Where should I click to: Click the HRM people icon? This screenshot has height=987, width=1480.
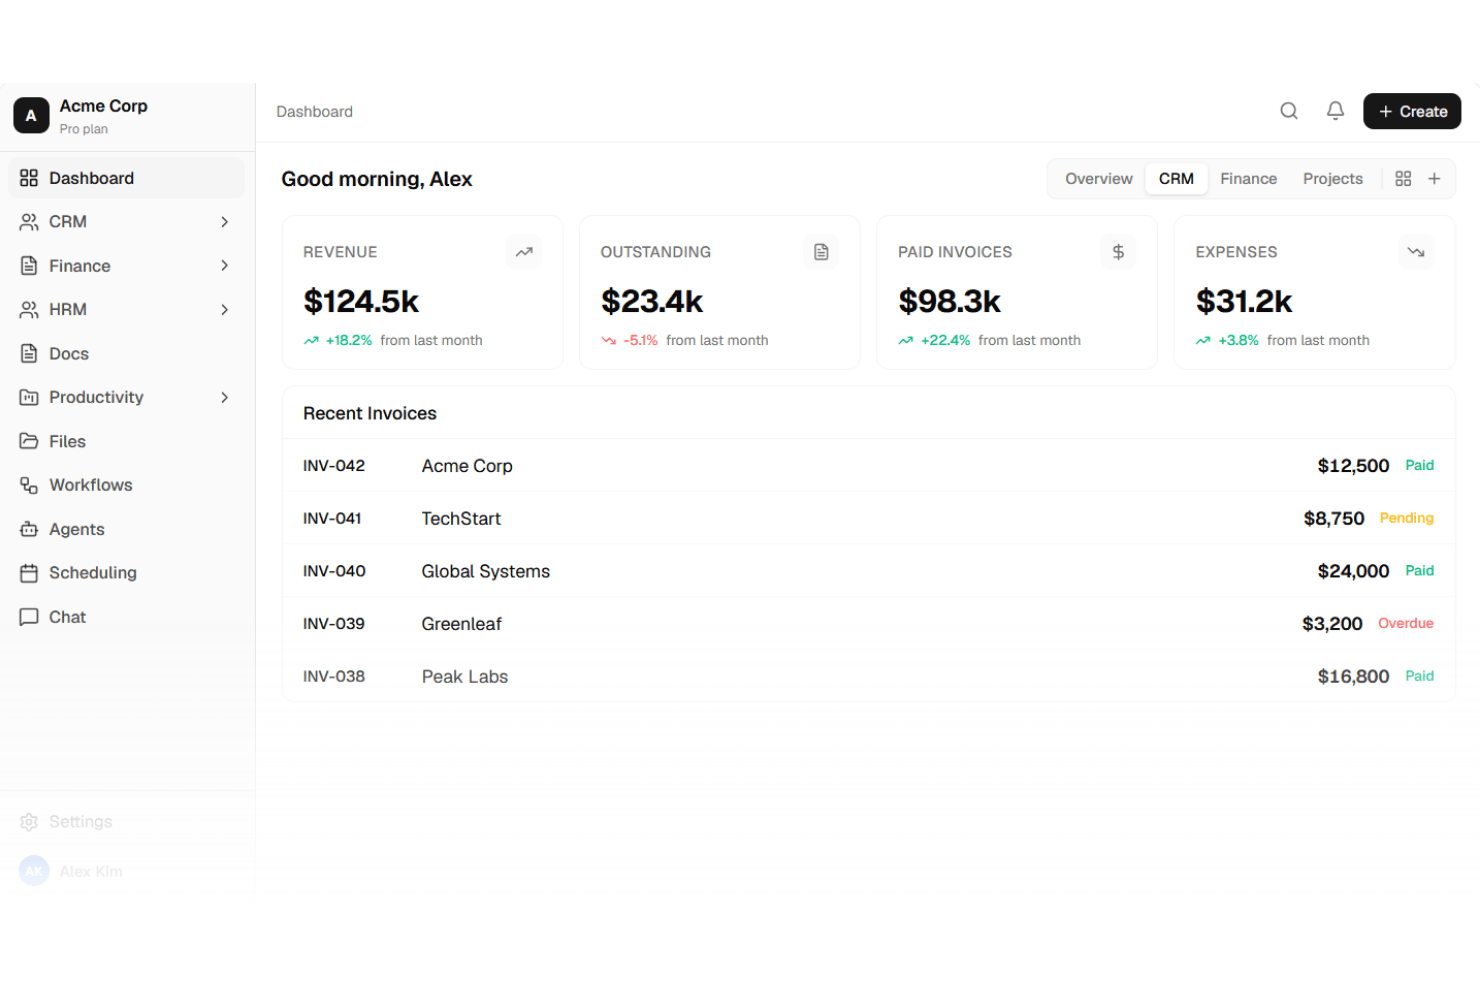click(29, 310)
